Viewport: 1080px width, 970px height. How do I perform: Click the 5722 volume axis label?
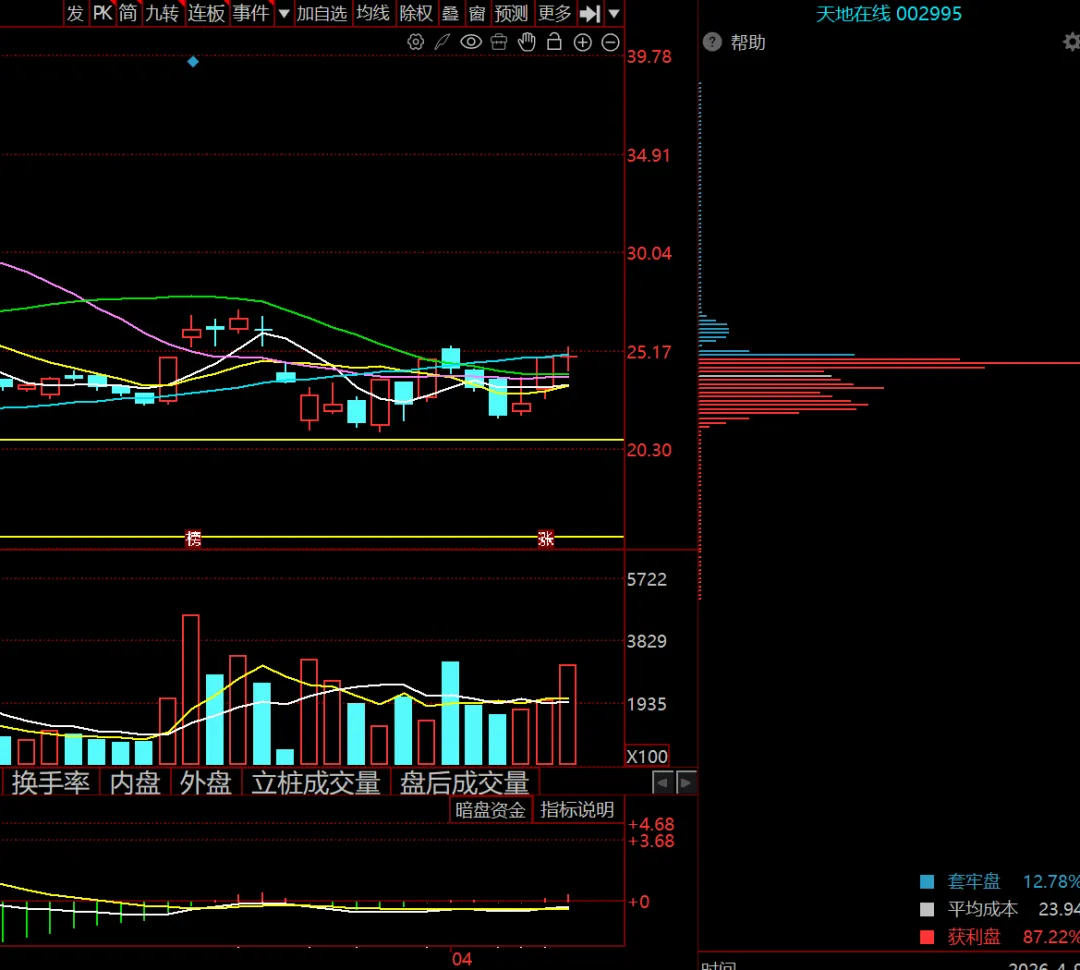tap(647, 580)
